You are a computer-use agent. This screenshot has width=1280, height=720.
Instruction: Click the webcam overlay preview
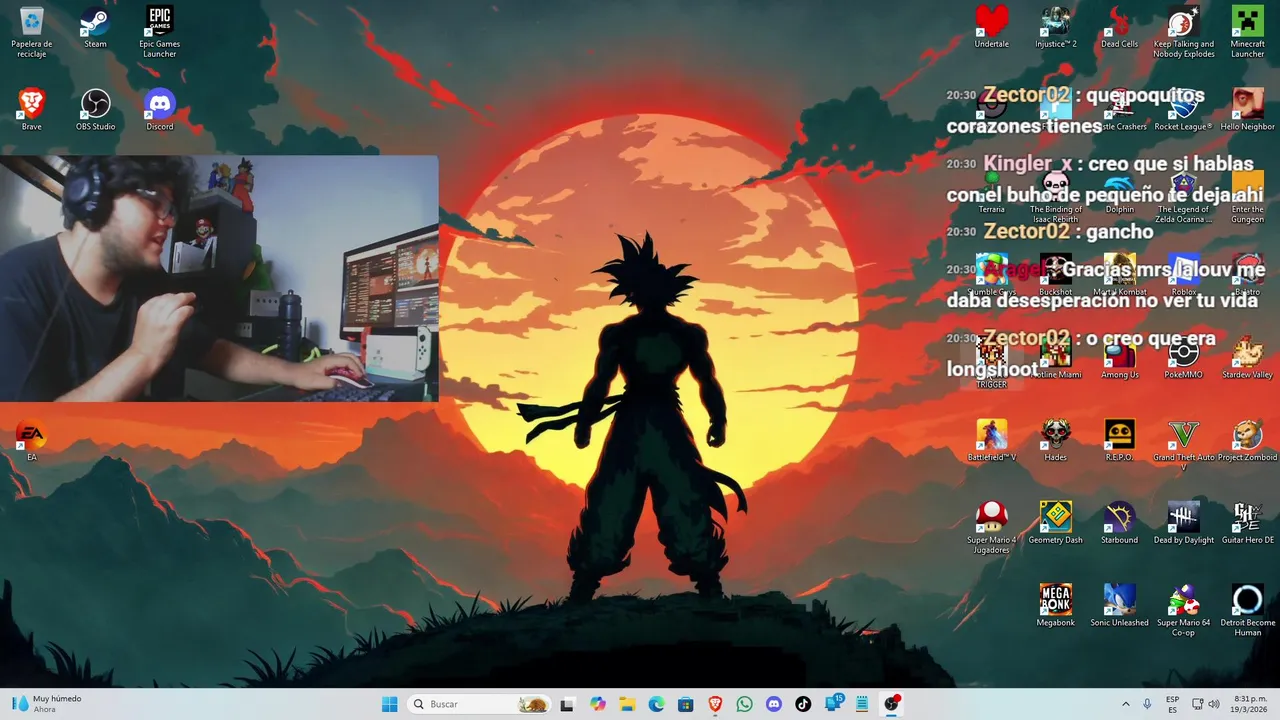219,278
